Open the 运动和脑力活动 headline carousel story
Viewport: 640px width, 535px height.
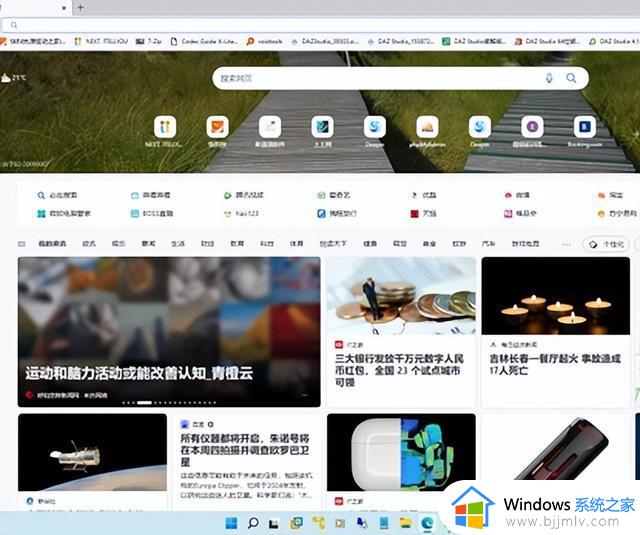click(169, 332)
